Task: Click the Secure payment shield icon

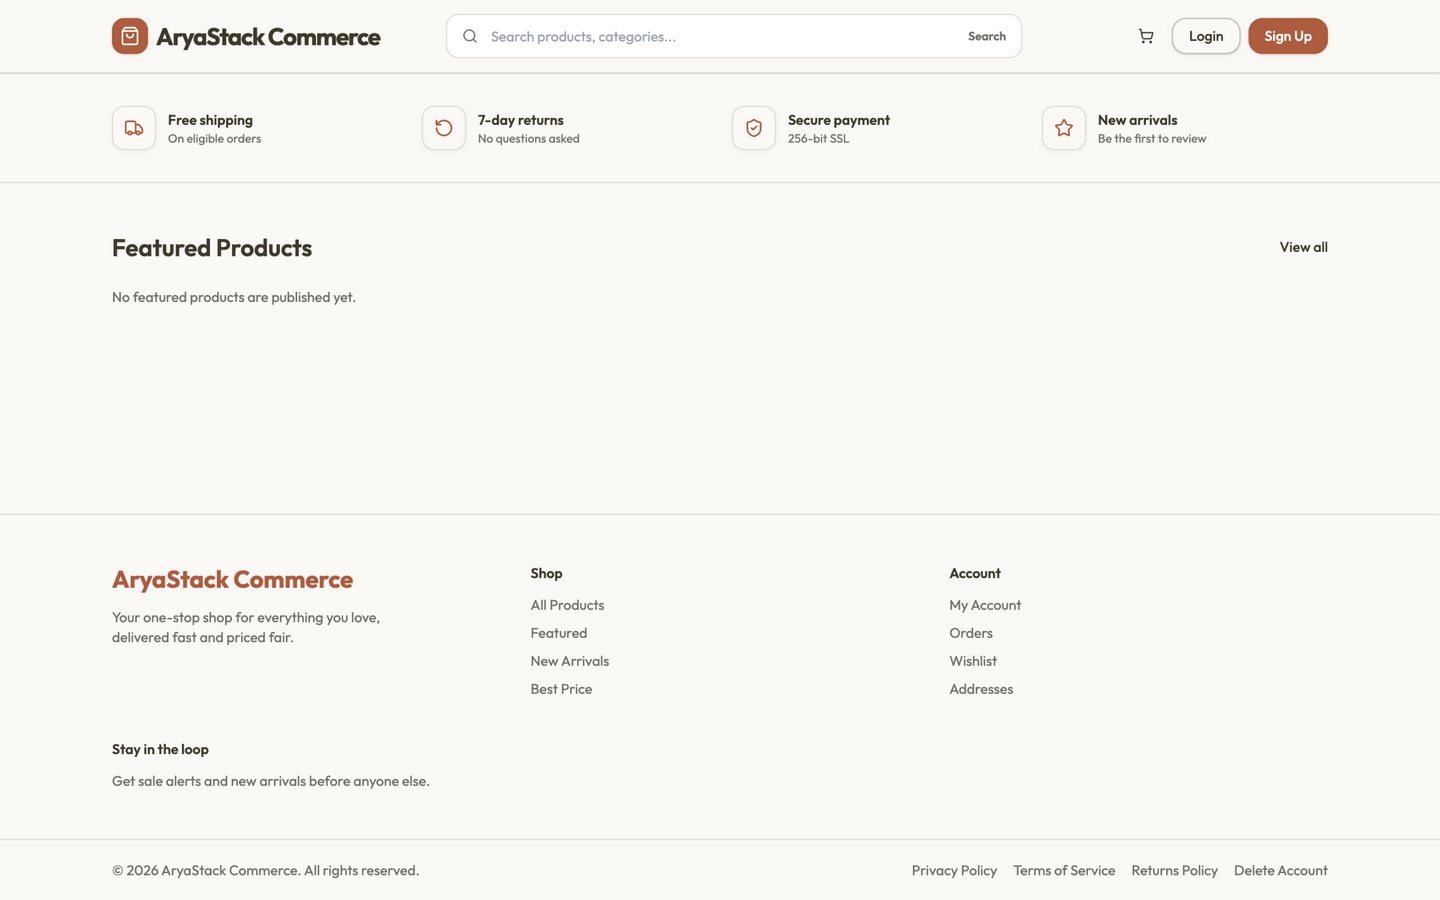Action: (x=754, y=128)
